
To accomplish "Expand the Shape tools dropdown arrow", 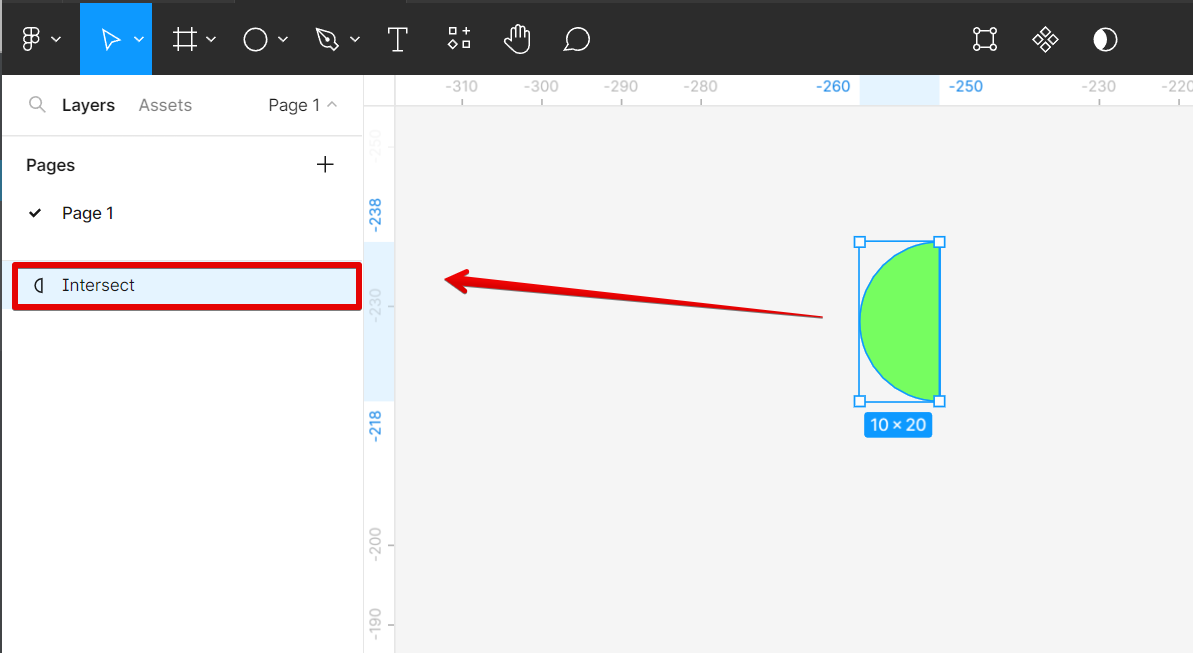I will [283, 39].
